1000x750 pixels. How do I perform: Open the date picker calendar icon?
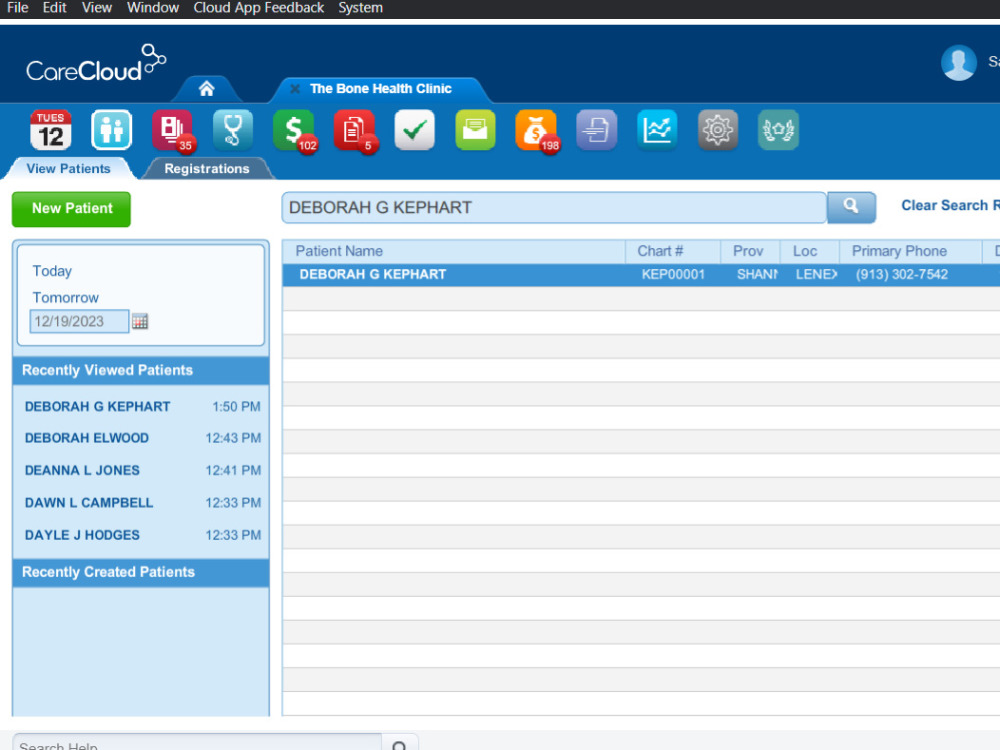pyautogui.click(x=140, y=321)
